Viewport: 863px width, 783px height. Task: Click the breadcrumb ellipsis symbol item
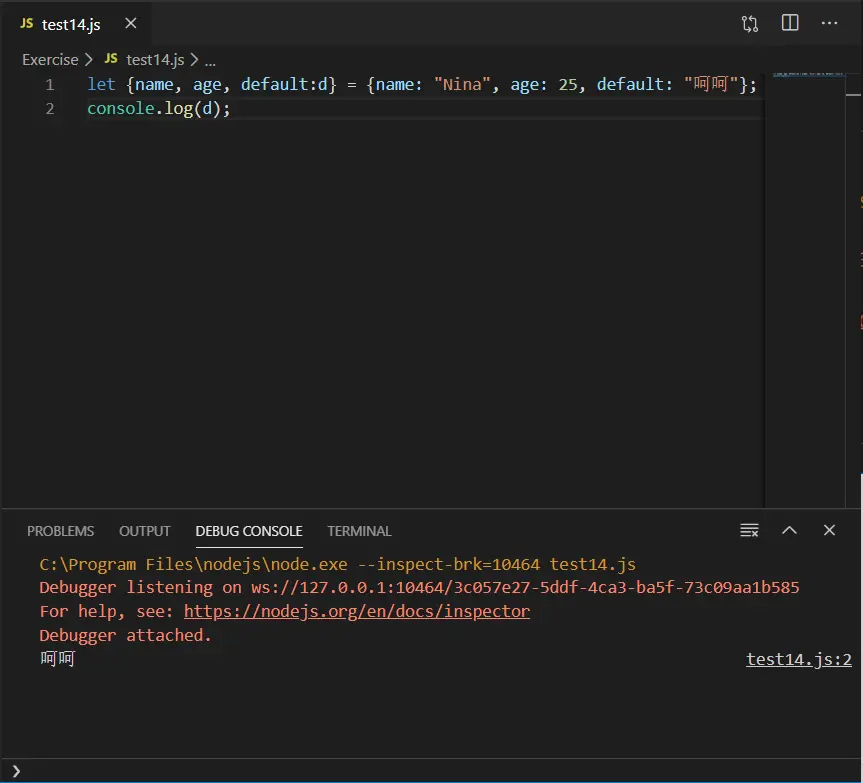pos(210,62)
